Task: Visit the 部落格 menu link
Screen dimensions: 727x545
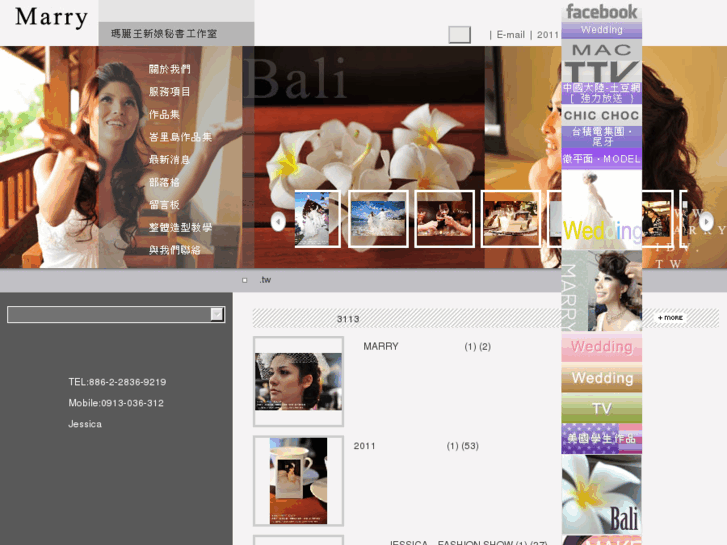Action: [x=164, y=182]
